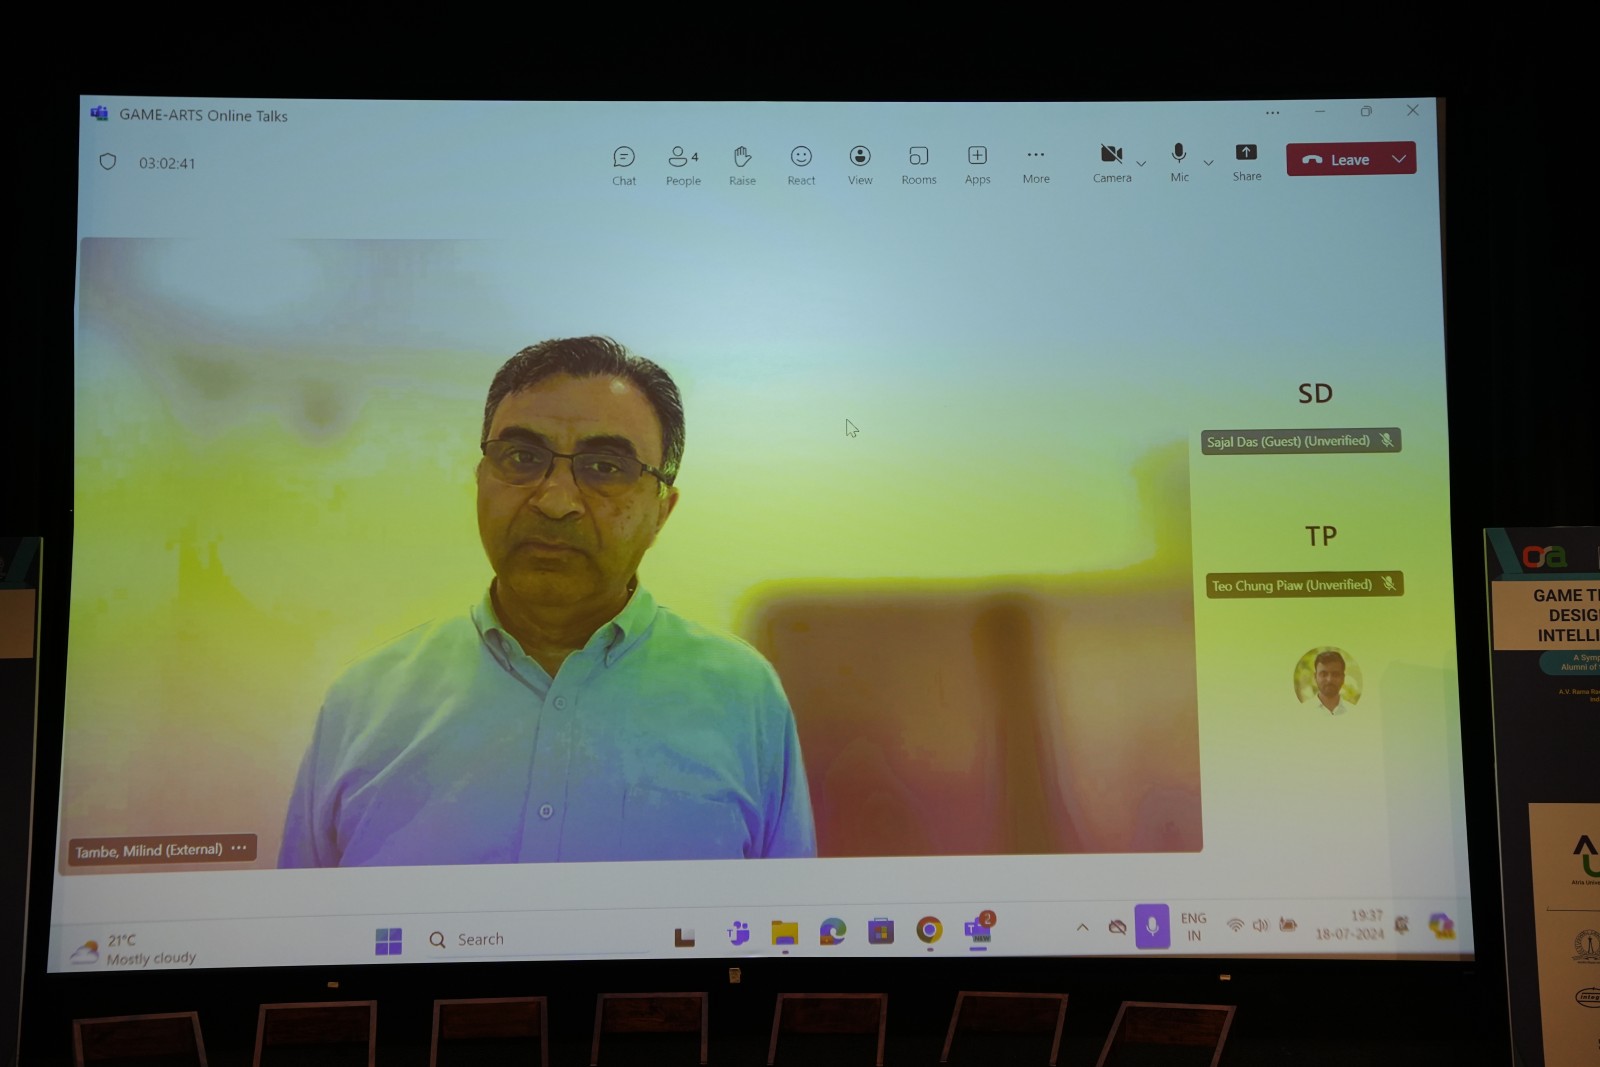Open the Chat panel
This screenshot has width=1600, height=1067.
(624, 165)
